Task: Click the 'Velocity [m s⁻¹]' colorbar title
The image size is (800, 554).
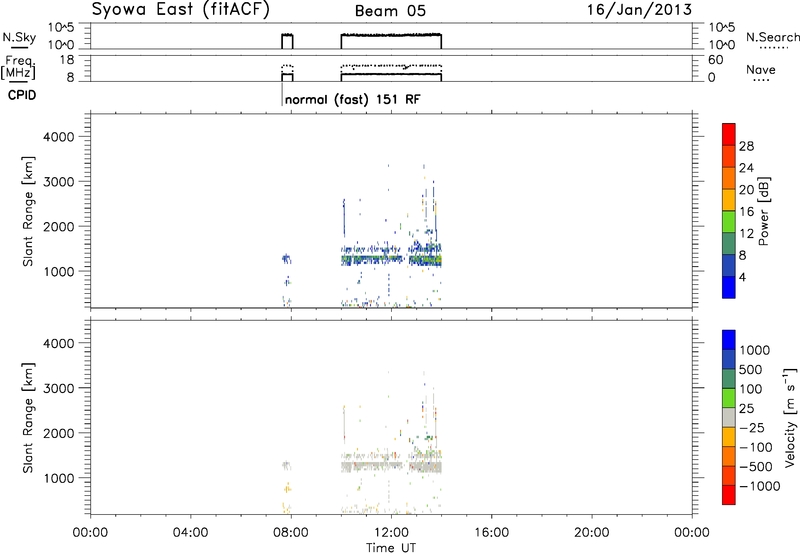Action: pos(790,417)
